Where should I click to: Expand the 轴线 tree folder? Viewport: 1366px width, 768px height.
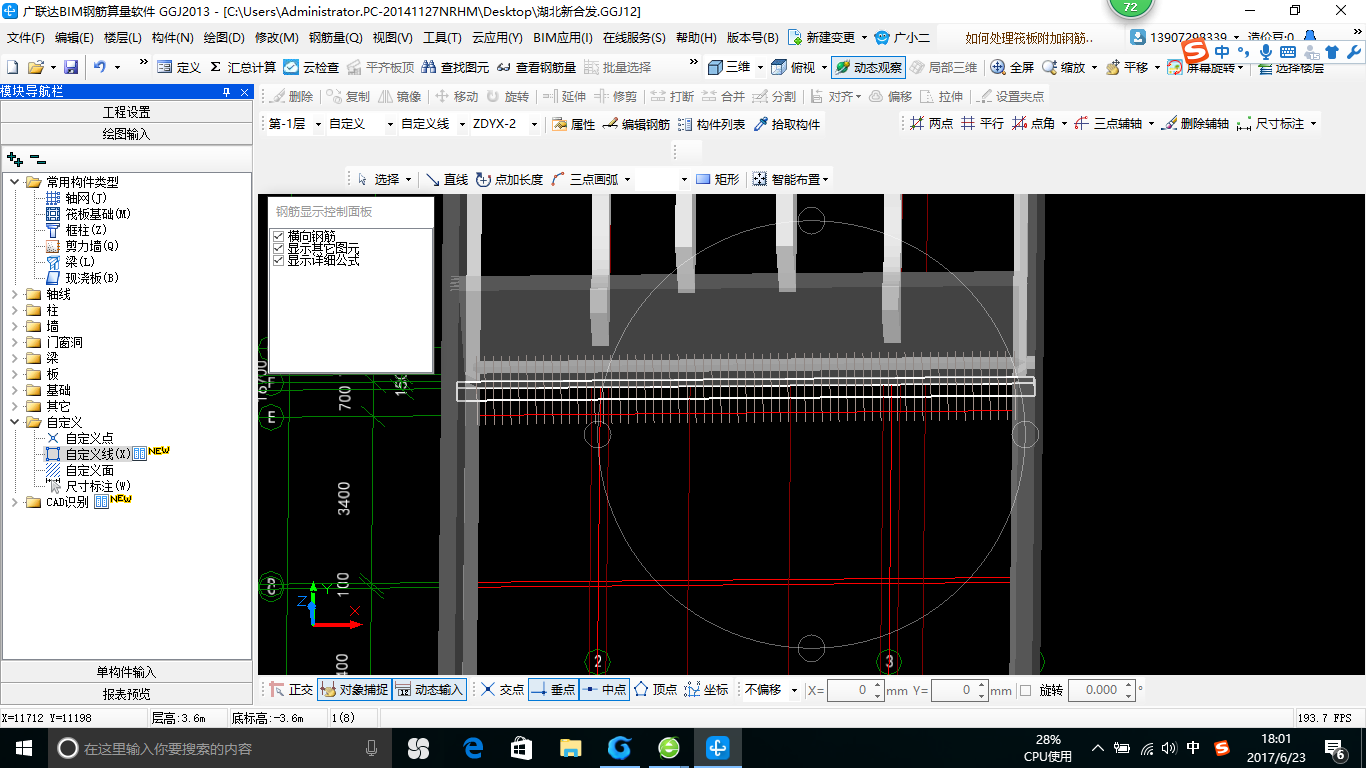(x=15, y=294)
